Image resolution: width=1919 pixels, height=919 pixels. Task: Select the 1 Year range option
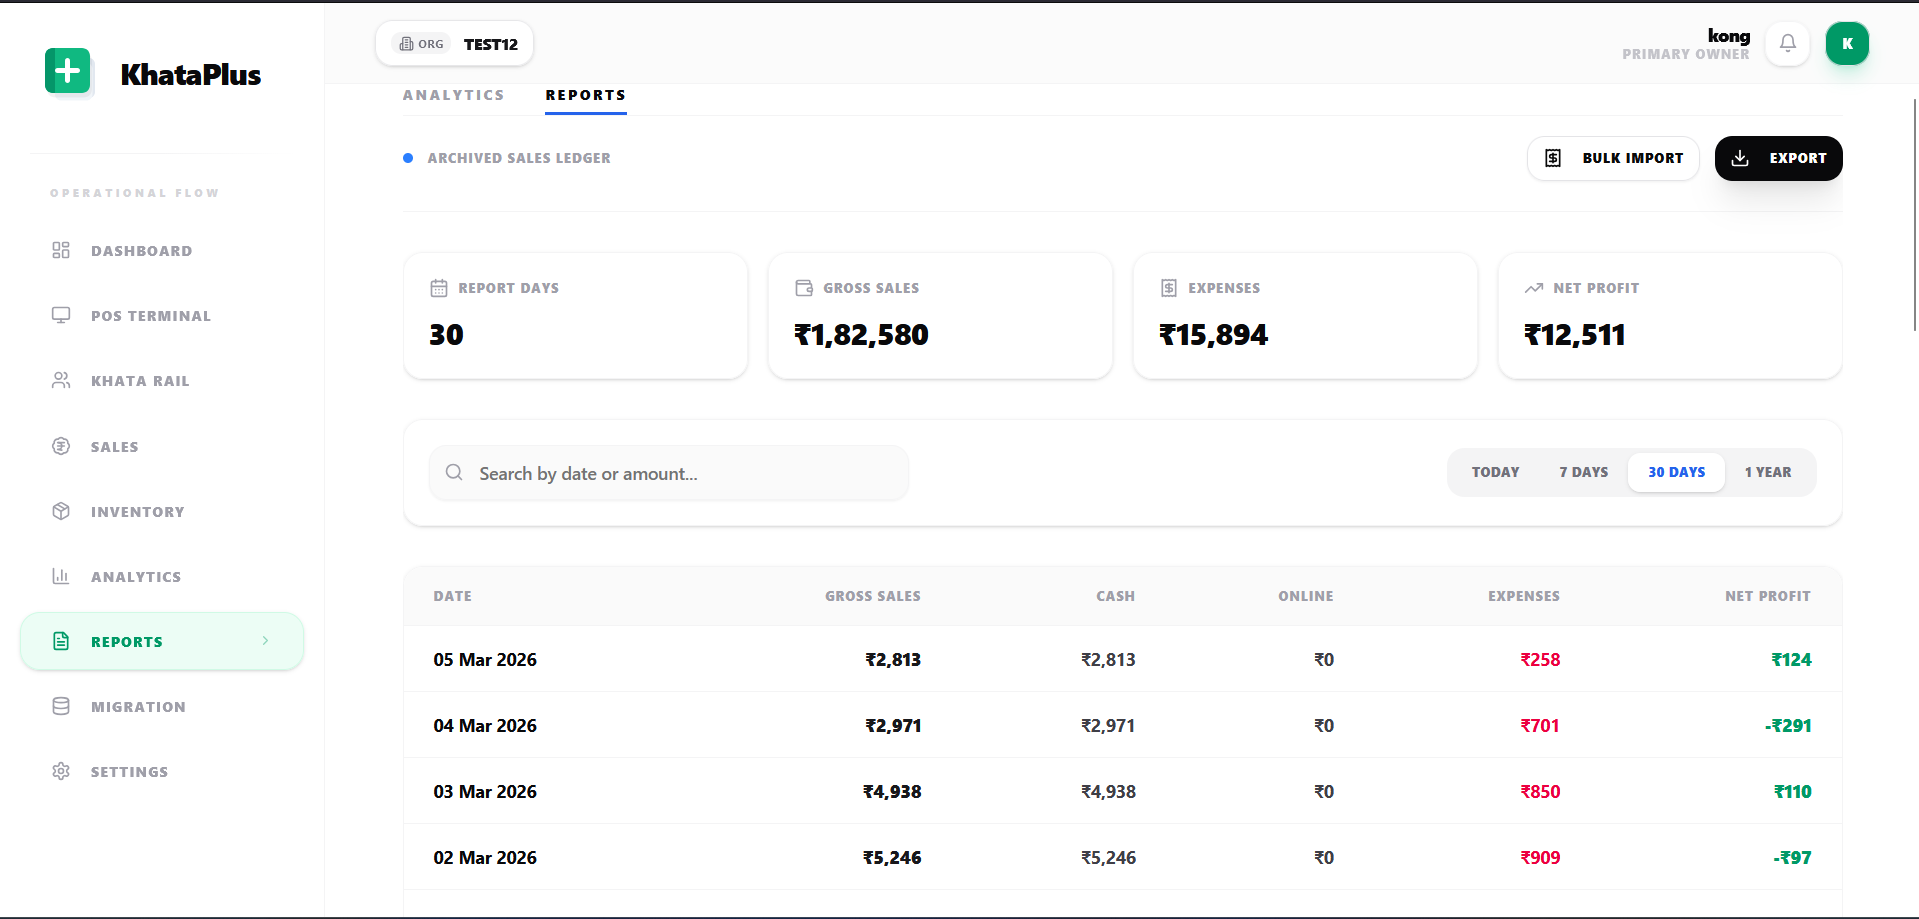click(1768, 472)
